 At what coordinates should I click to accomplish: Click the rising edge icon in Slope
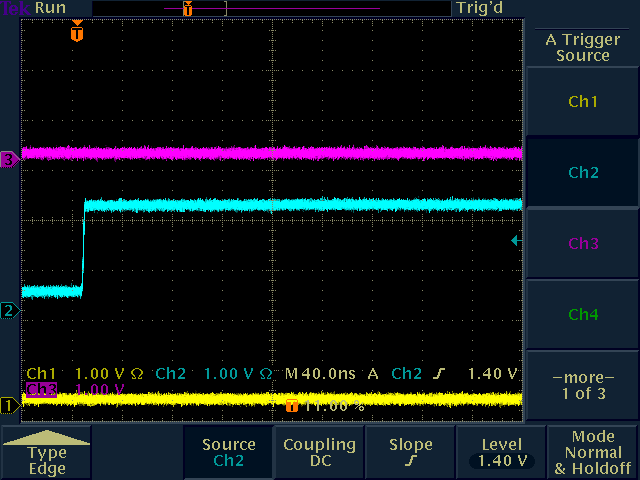click(410, 461)
